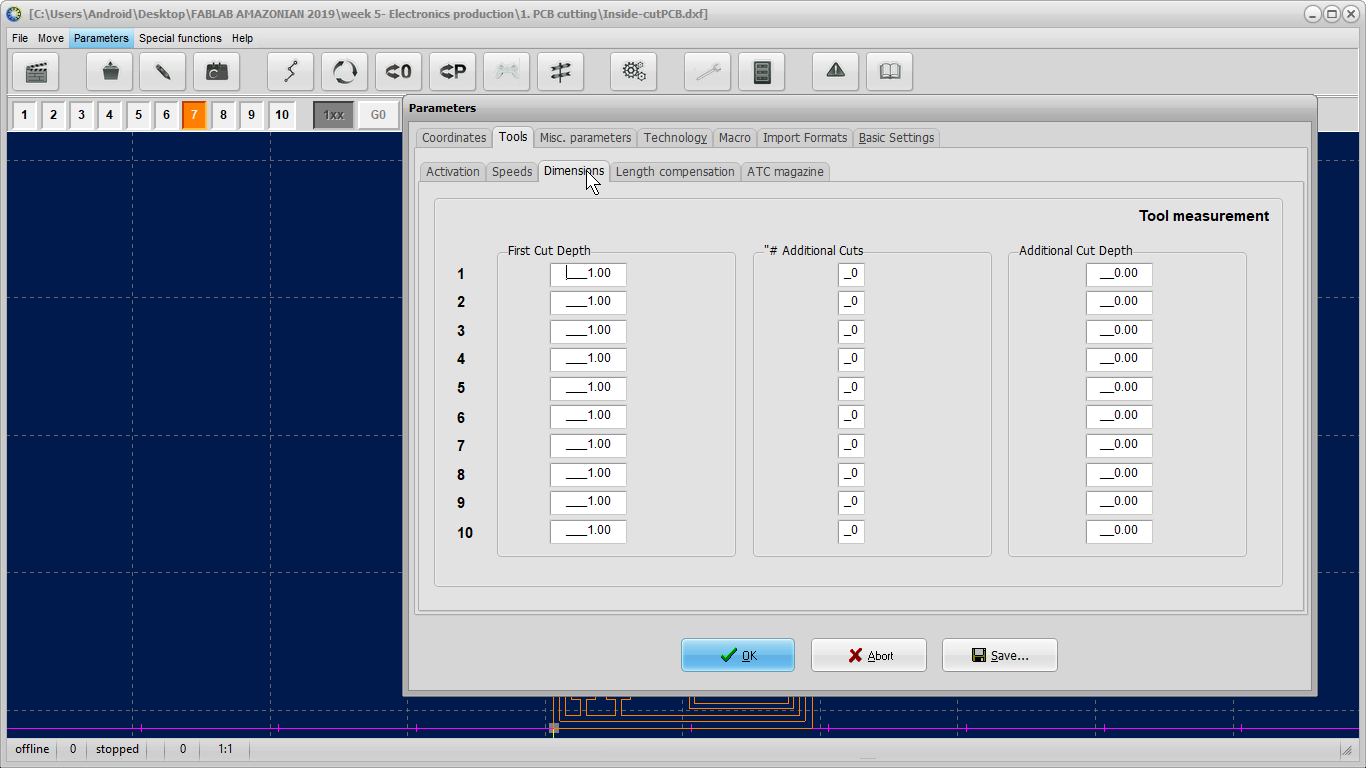Image resolution: width=1366 pixels, height=768 pixels.
Task: Select tool number 10 button
Action: [x=282, y=115]
